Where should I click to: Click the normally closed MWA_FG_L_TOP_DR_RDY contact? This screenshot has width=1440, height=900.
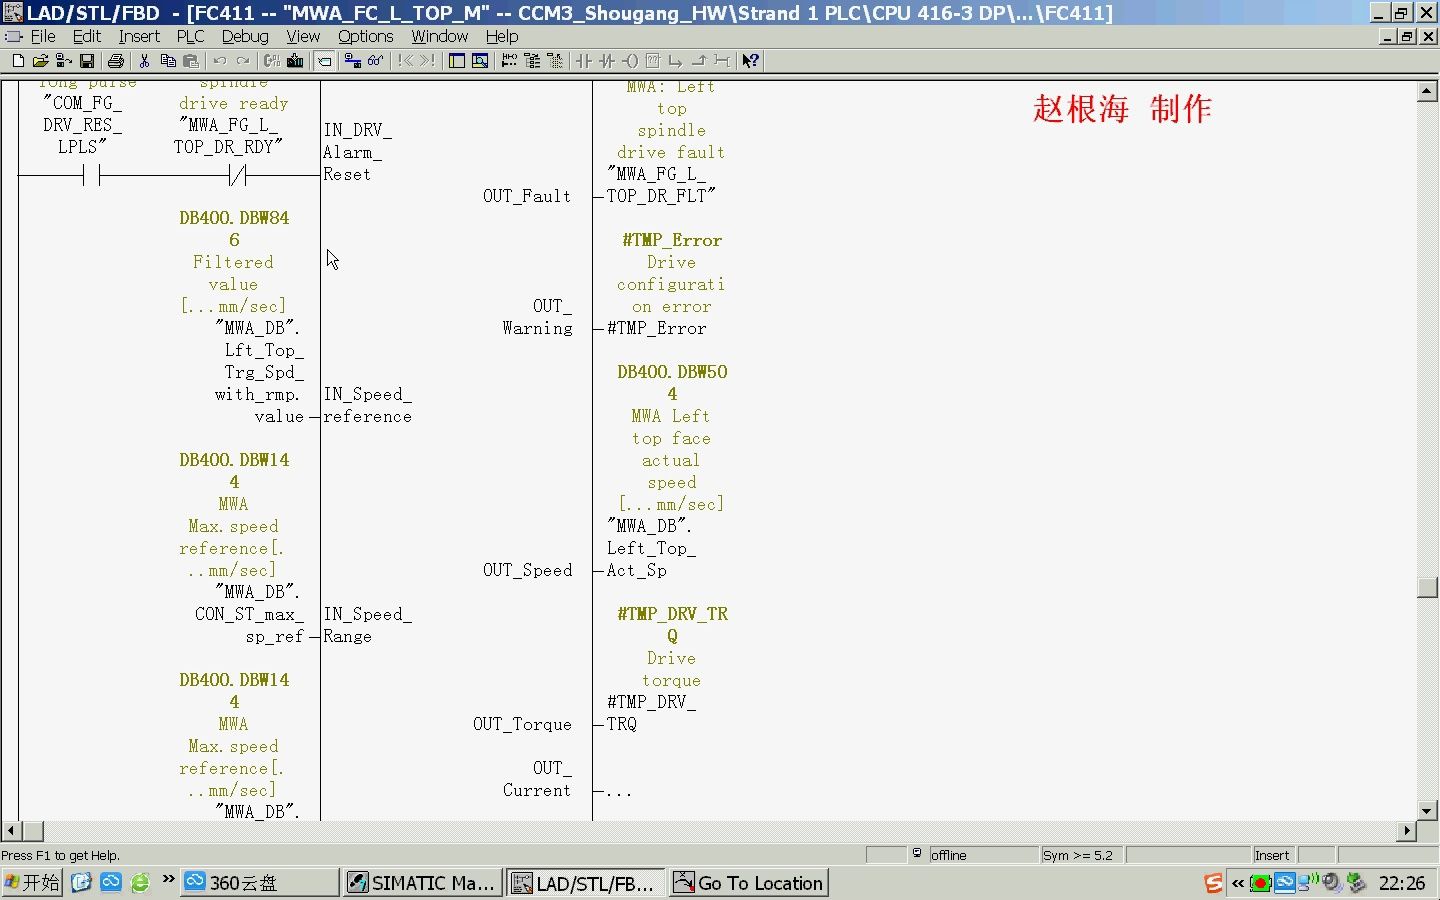(237, 177)
